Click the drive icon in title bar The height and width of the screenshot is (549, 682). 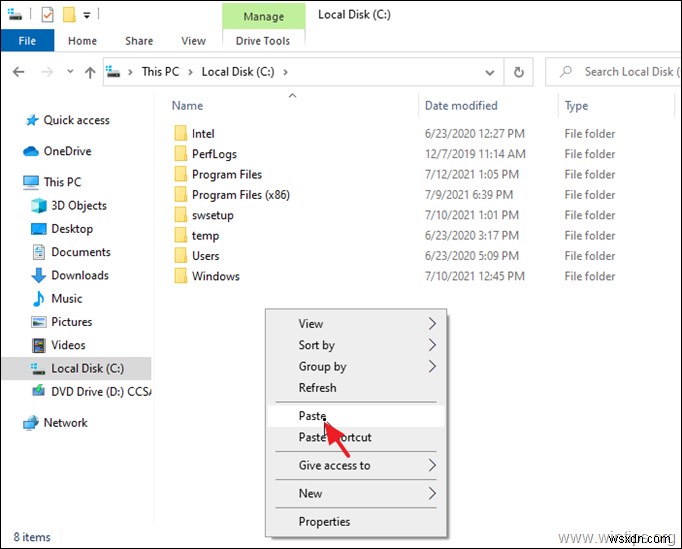point(15,15)
